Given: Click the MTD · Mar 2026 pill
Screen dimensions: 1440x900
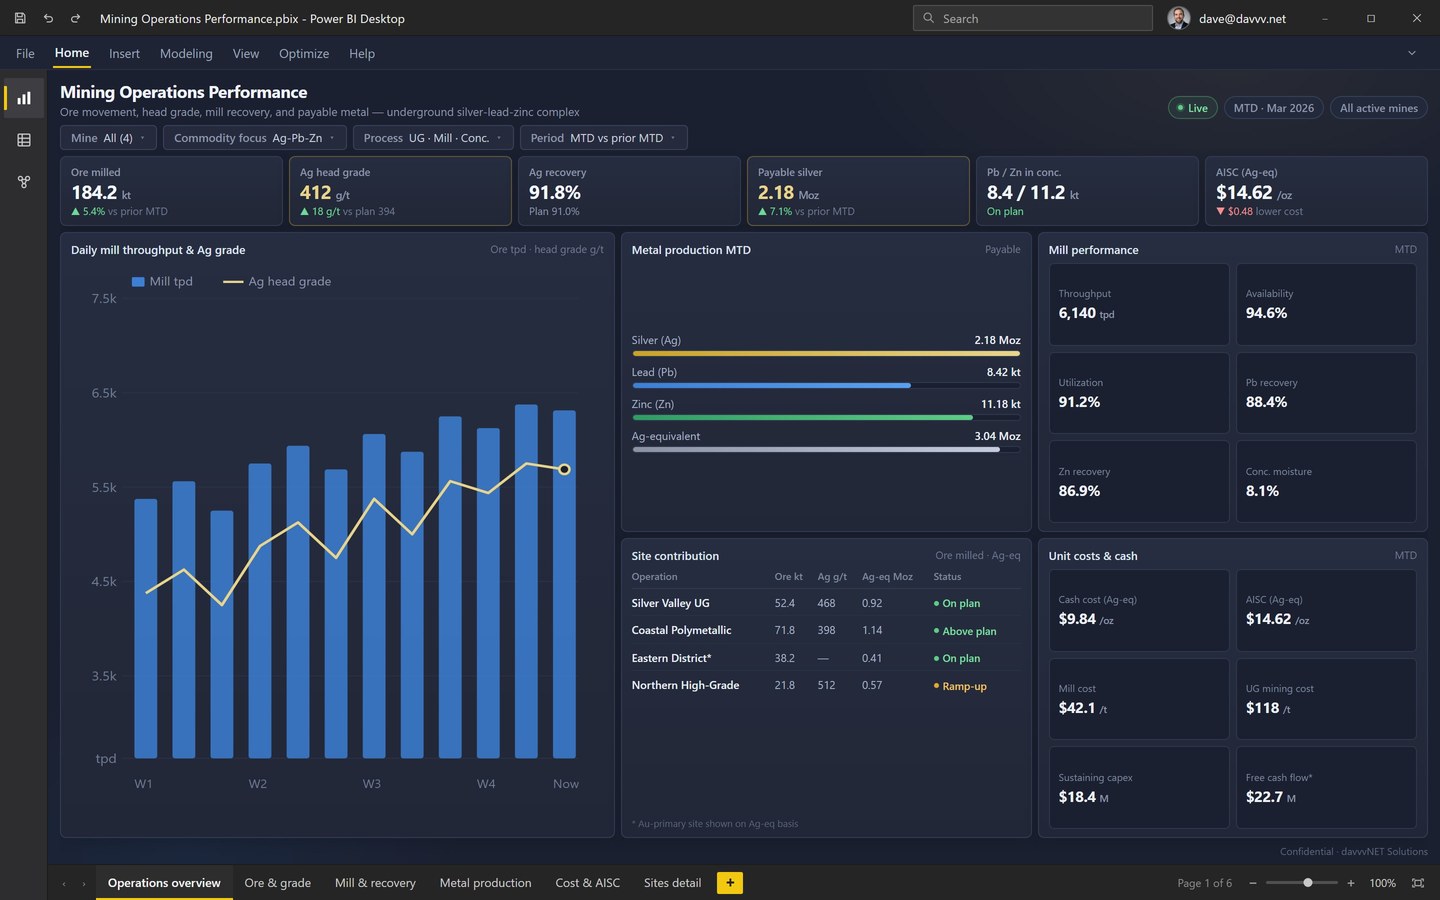Looking at the screenshot, I should click(1274, 108).
